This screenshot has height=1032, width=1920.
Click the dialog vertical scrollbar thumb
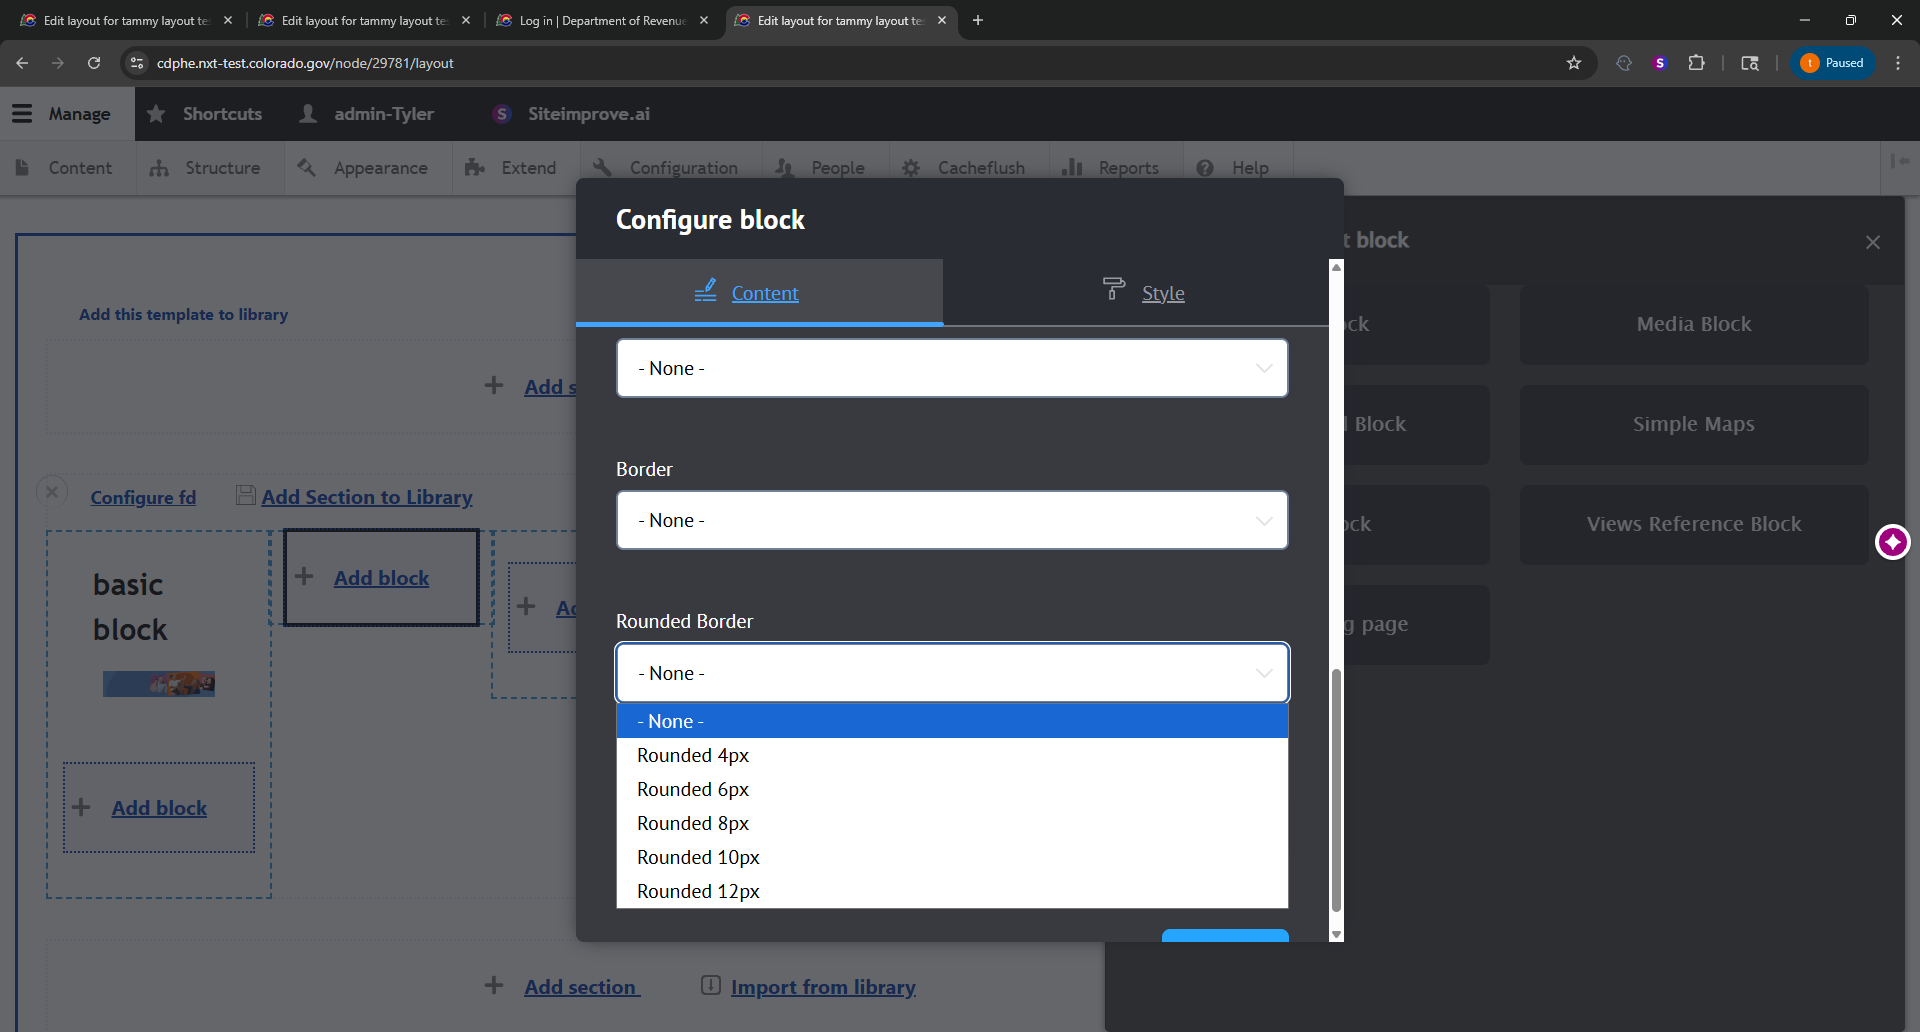1336,790
